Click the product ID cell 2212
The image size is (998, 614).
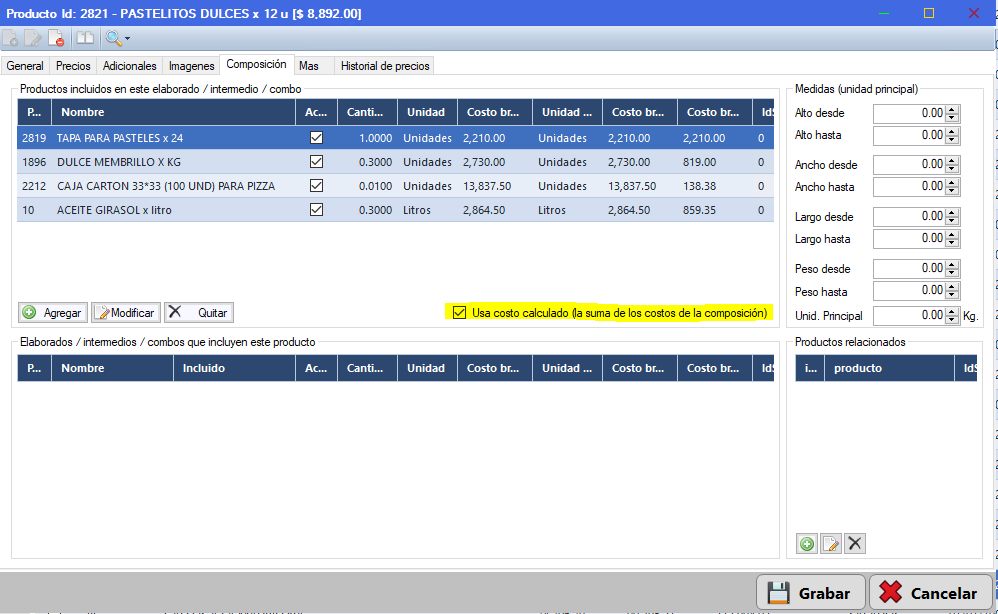pyautogui.click(x=34, y=186)
